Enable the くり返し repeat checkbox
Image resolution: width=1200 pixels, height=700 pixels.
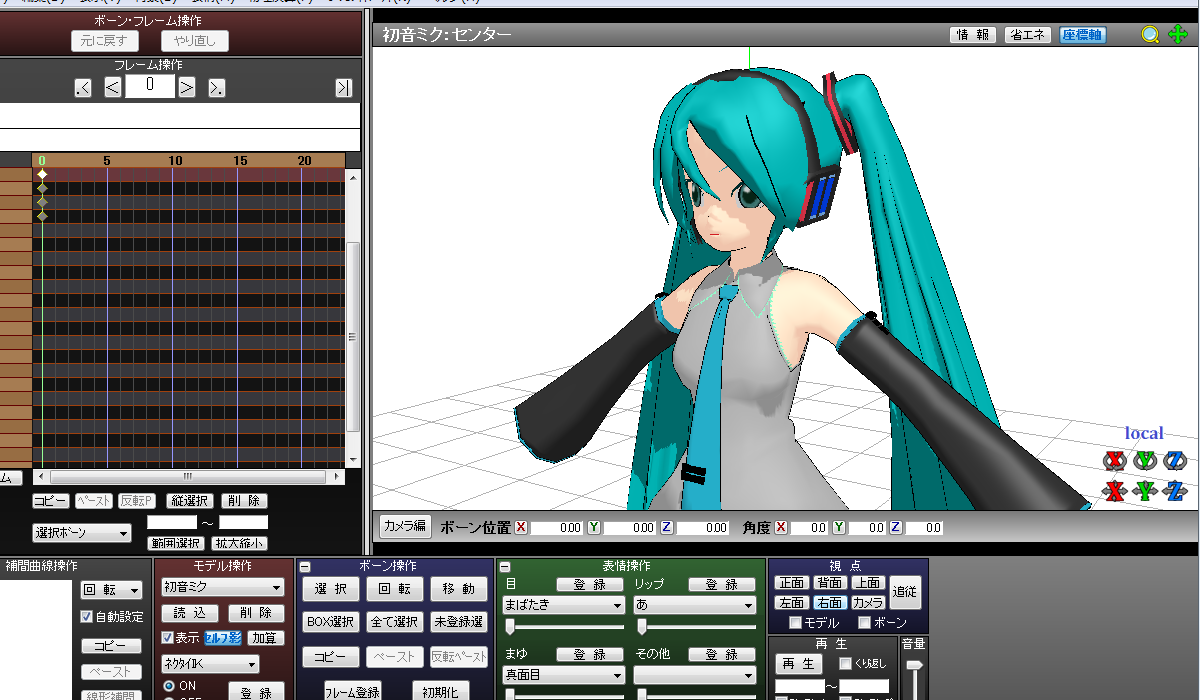coord(845,663)
